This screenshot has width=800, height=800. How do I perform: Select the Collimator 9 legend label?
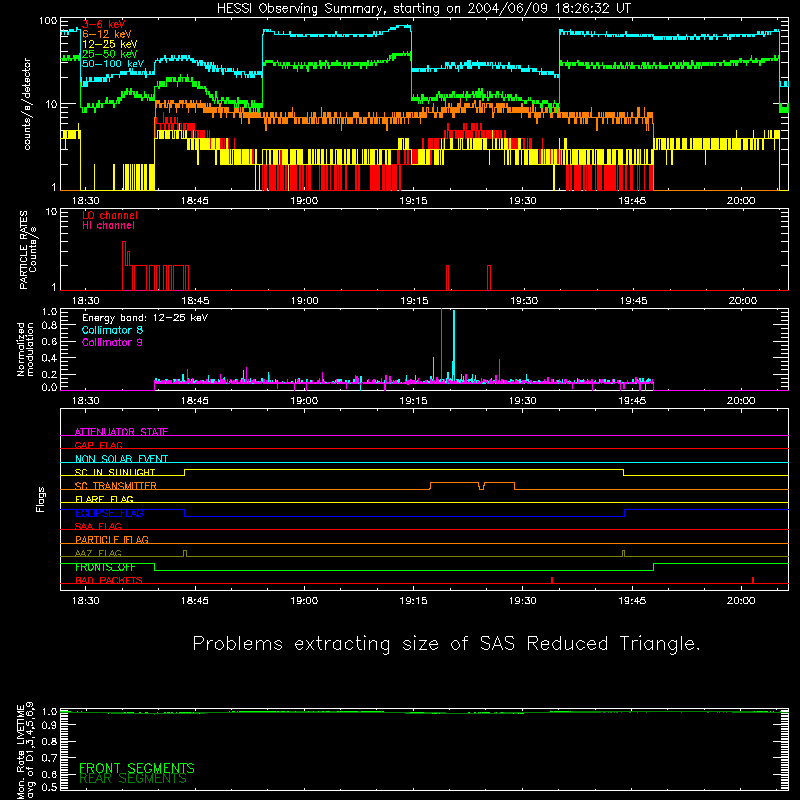pos(112,342)
